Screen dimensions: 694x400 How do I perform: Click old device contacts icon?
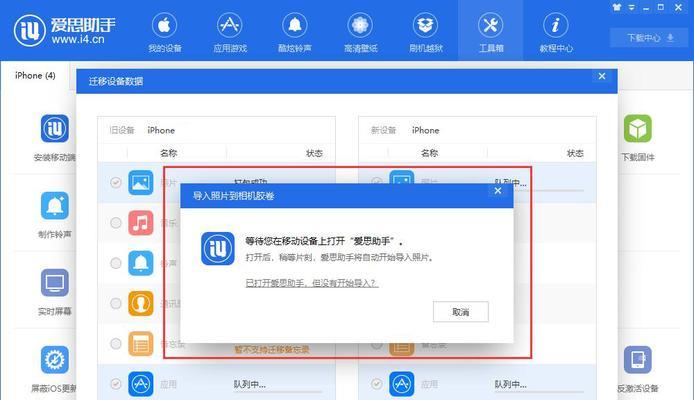[141, 304]
